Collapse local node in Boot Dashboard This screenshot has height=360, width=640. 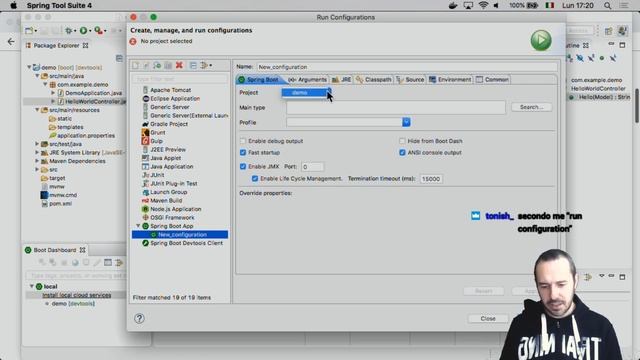32,287
